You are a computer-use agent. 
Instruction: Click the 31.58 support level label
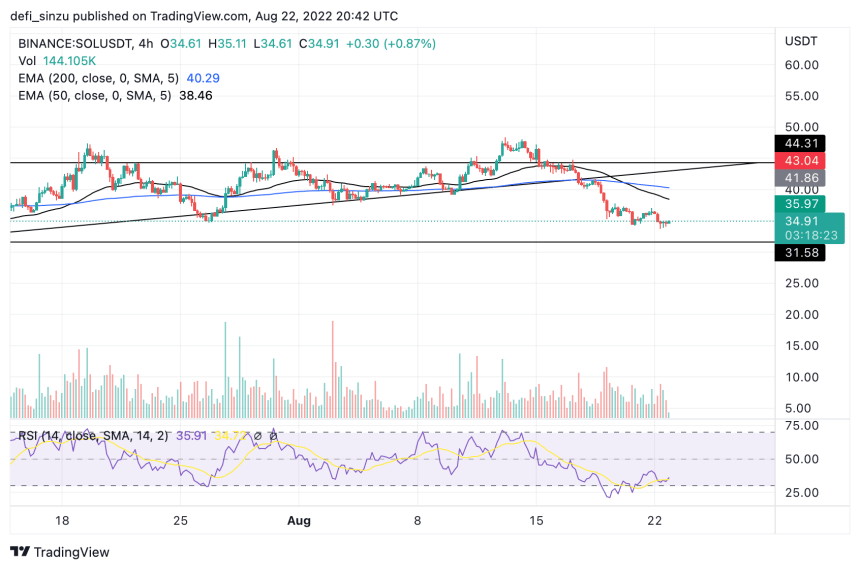tap(800, 252)
